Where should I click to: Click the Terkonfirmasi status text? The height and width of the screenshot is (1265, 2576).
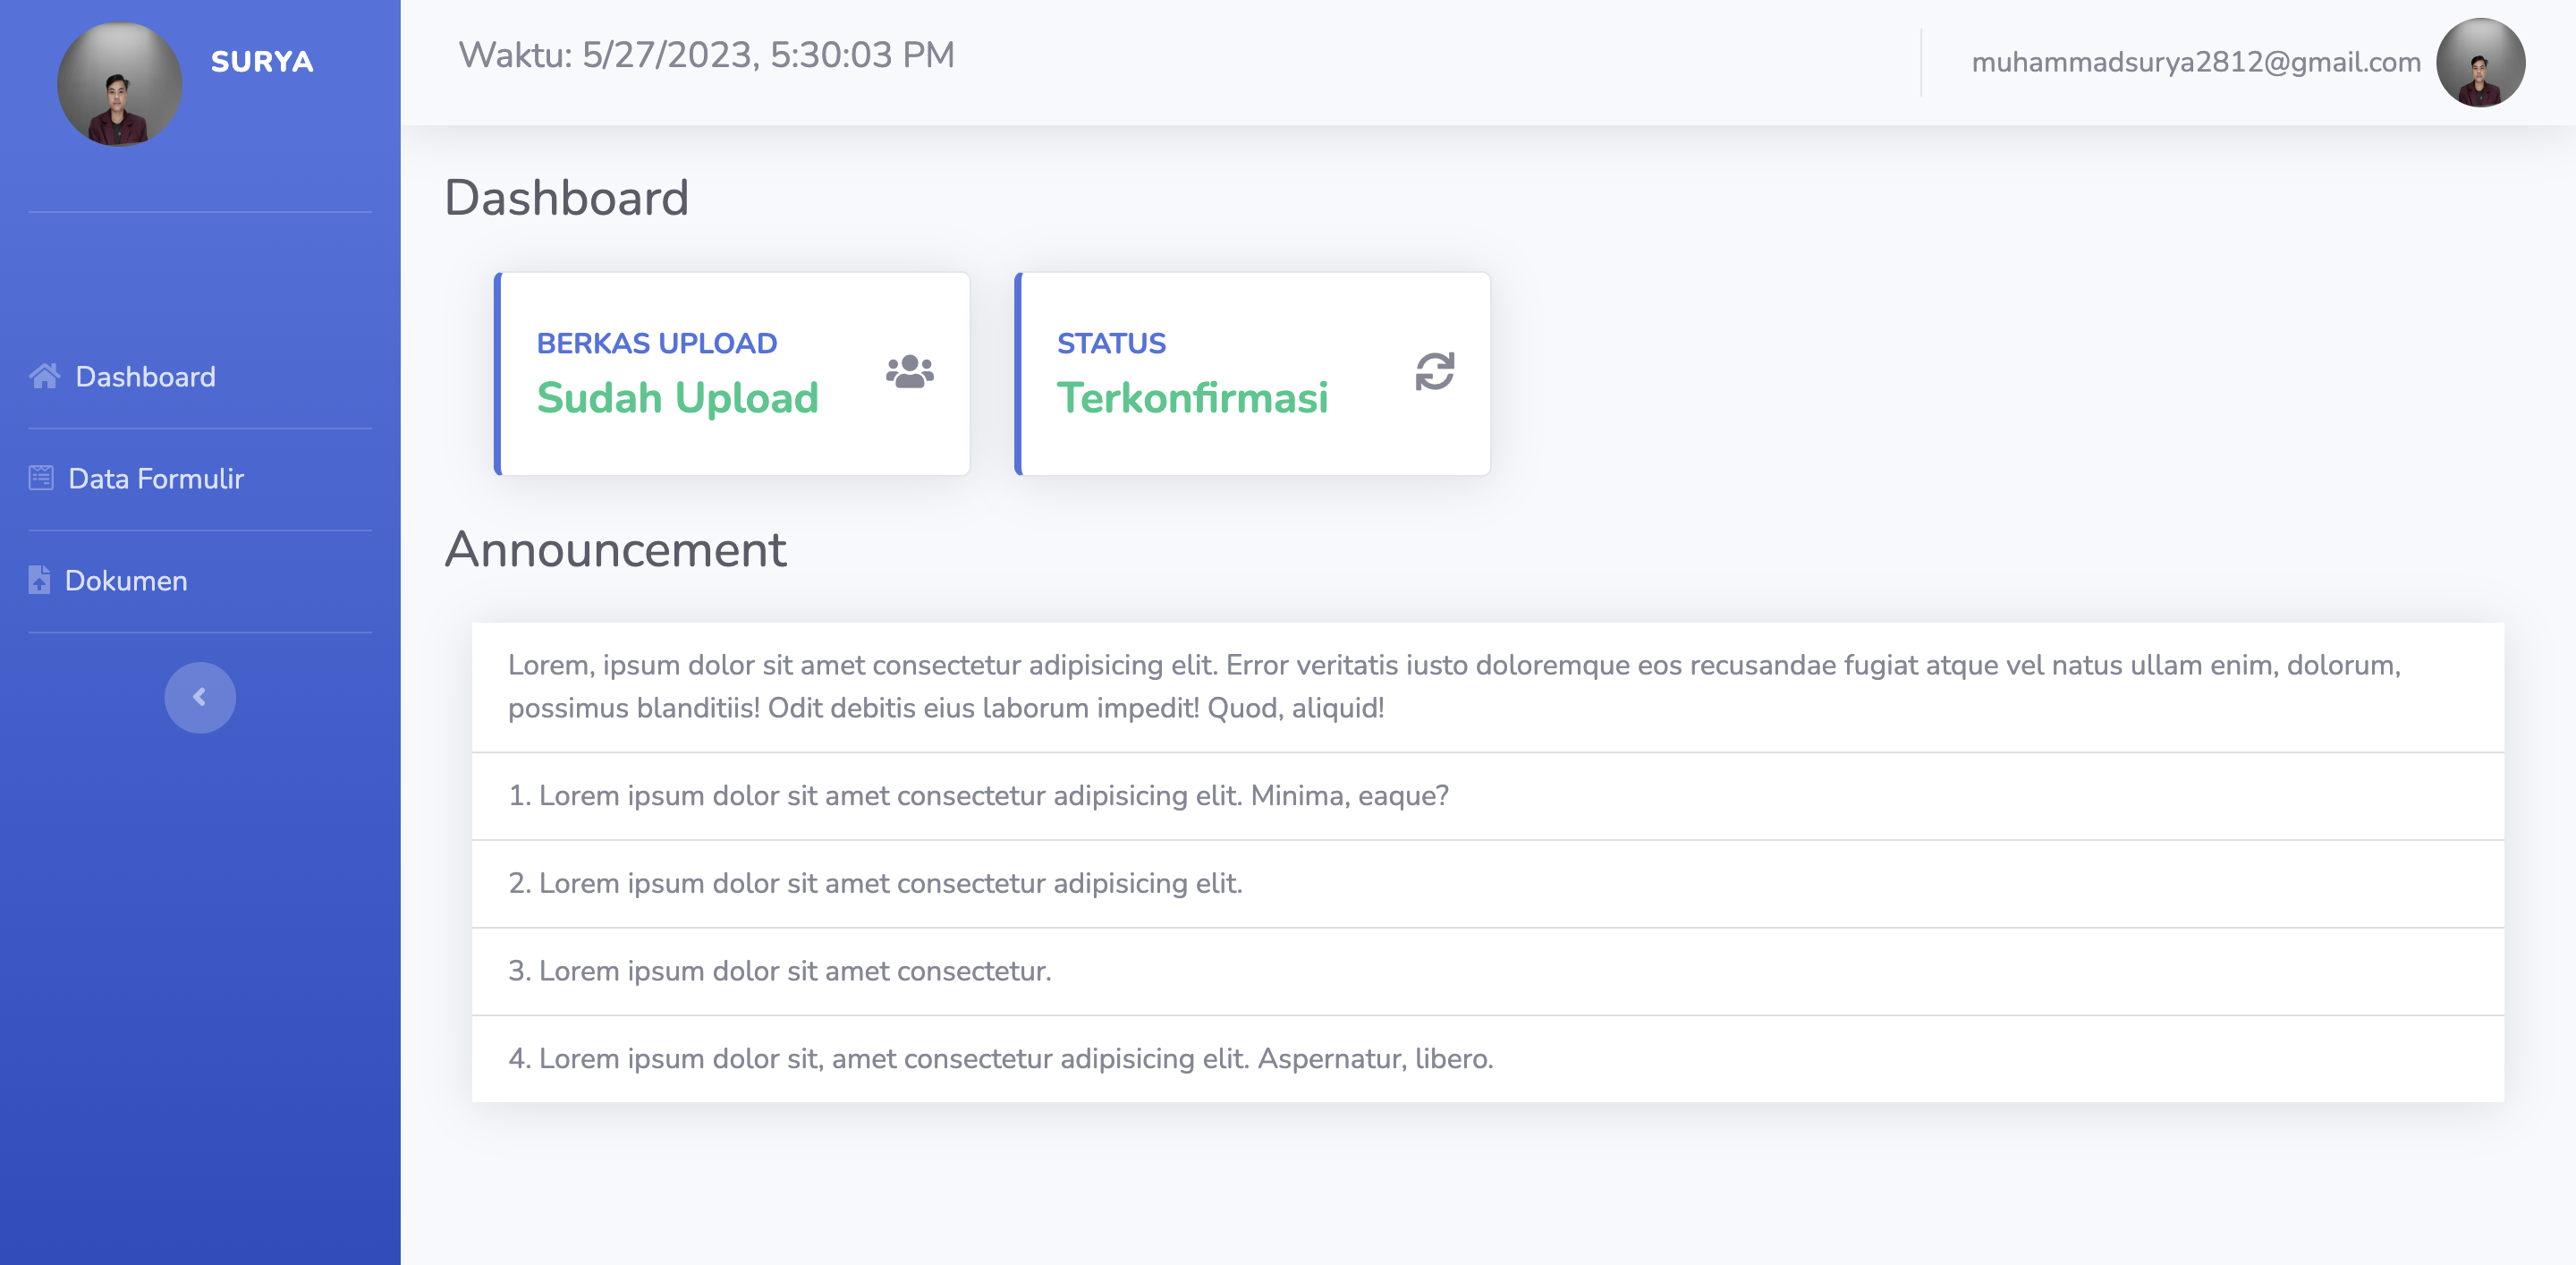[1192, 398]
